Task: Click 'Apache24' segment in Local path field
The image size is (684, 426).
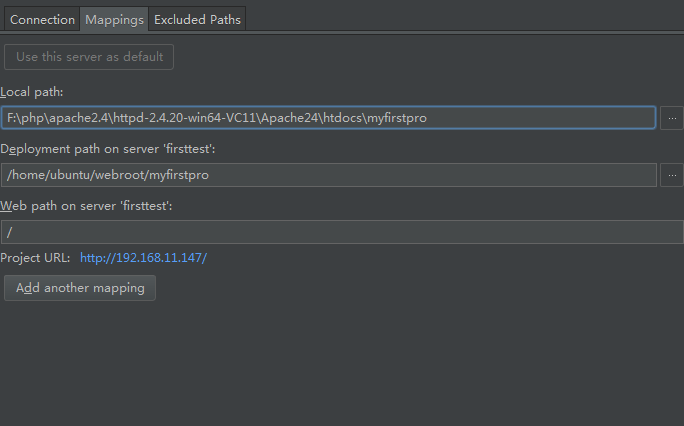Action: [x=294, y=118]
